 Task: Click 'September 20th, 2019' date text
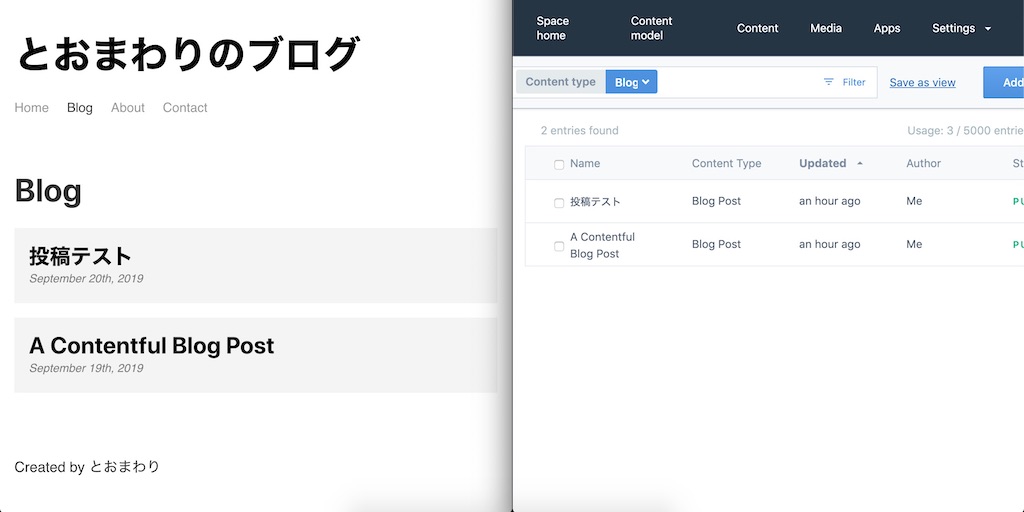[x=86, y=279]
